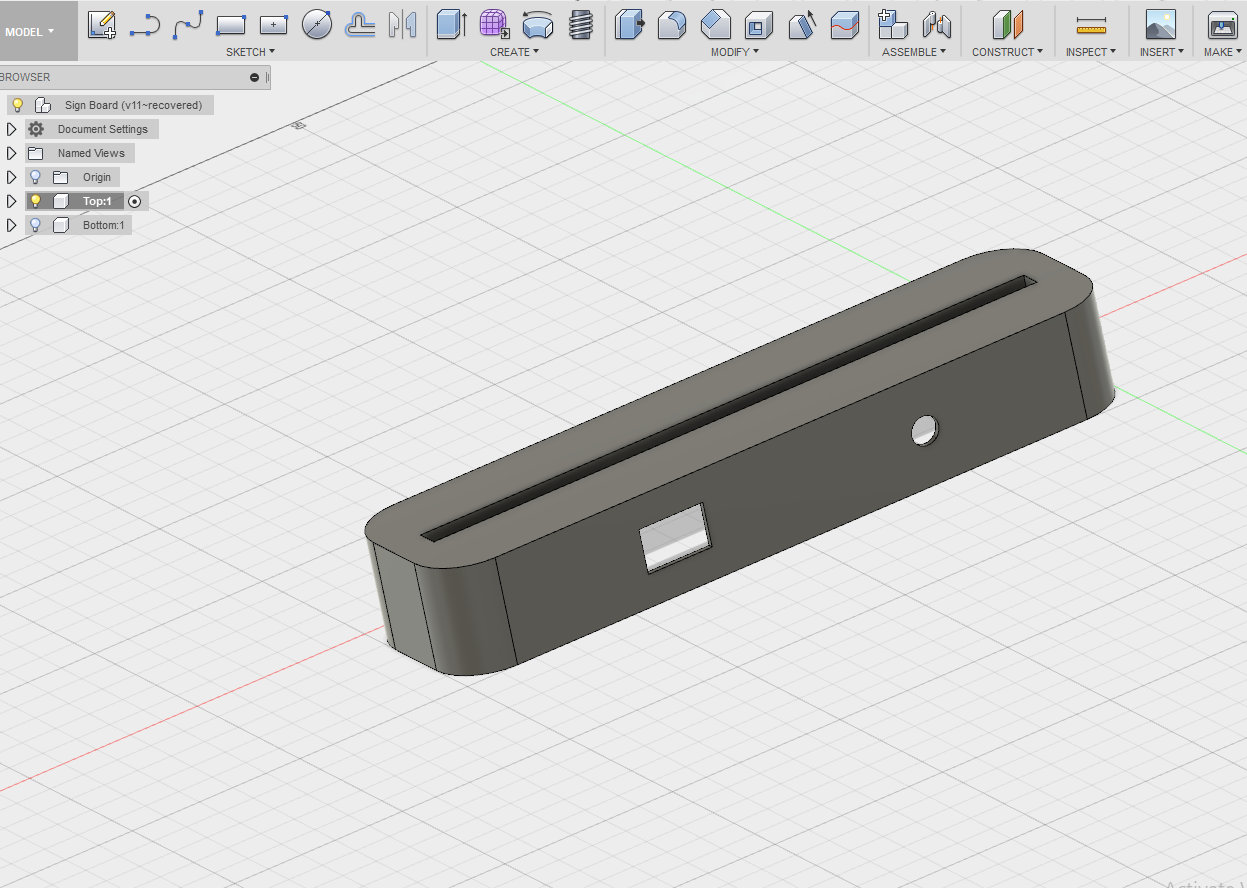Choose the Shell modify tool
The height and width of the screenshot is (888, 1247).
click(759, 24)
